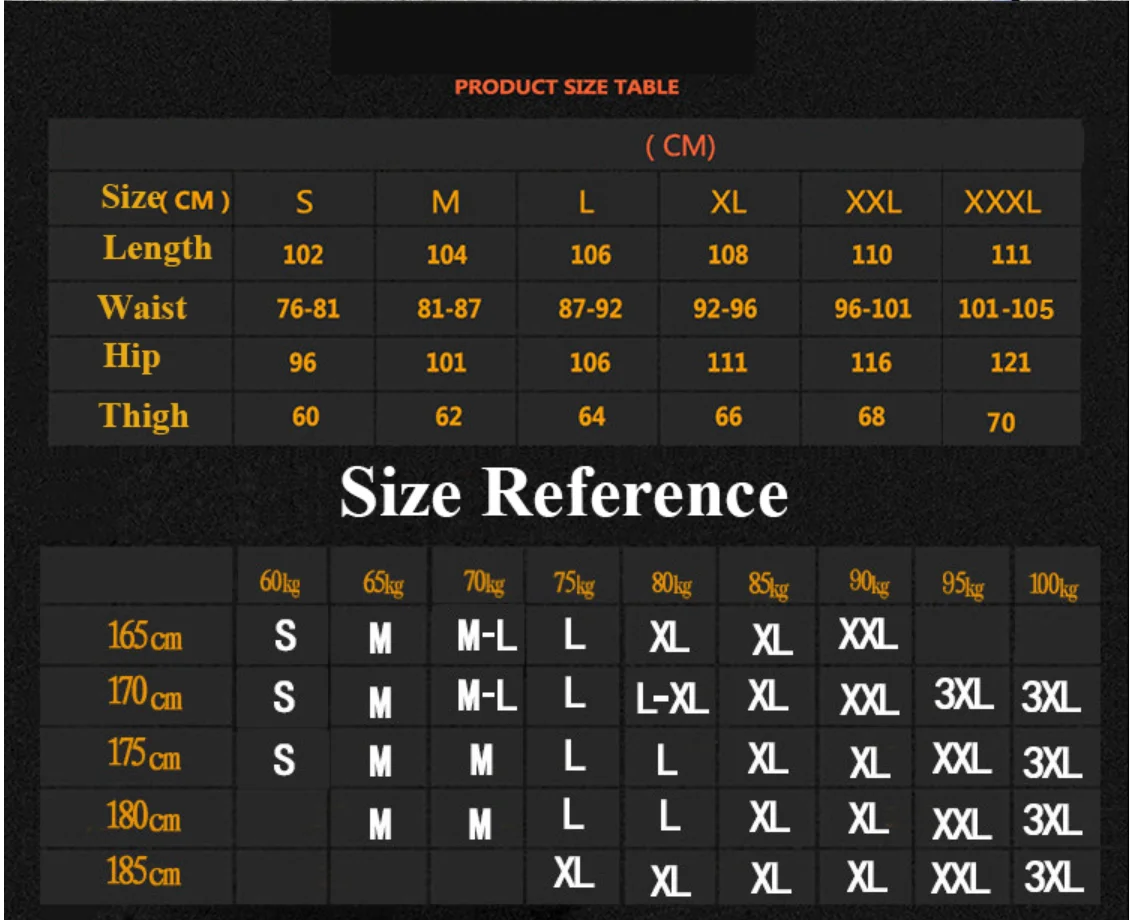1130x920 pixels.
Task: Click the S size column header
Action: tap(304, 202)
